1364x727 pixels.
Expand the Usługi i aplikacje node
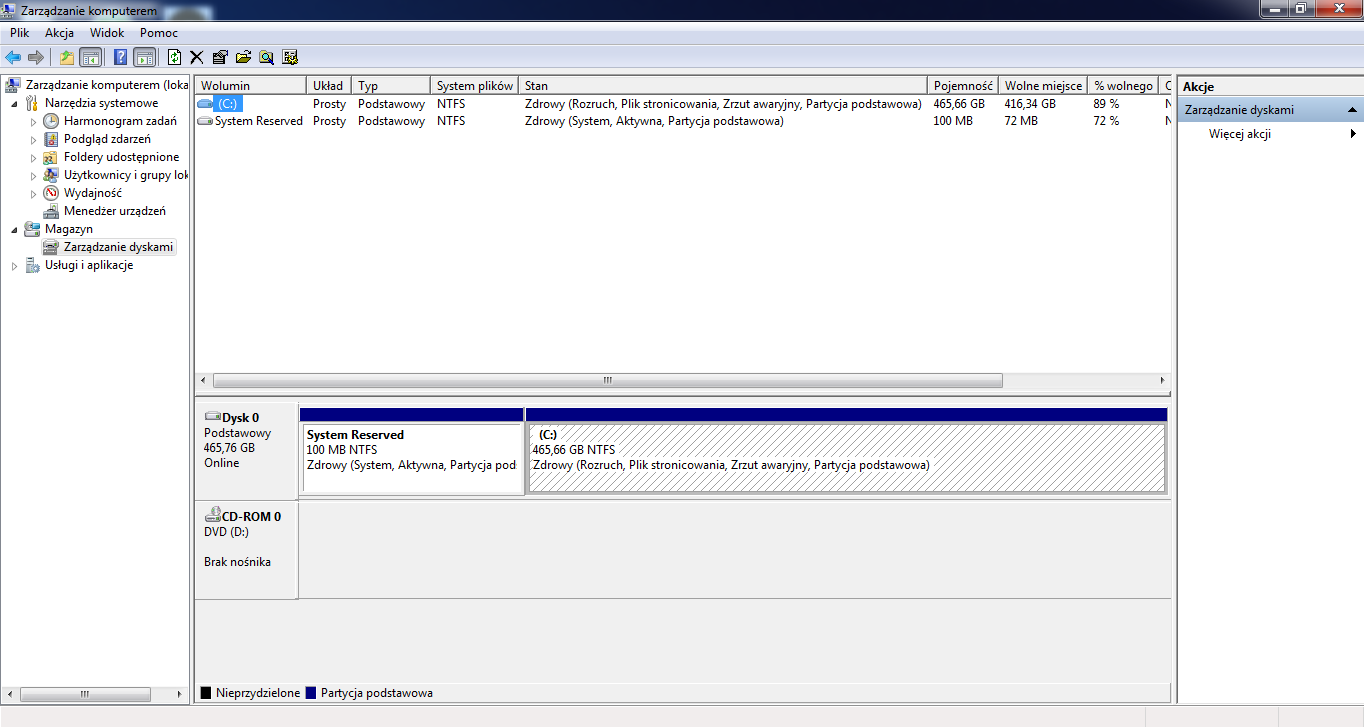pos(14,266)
